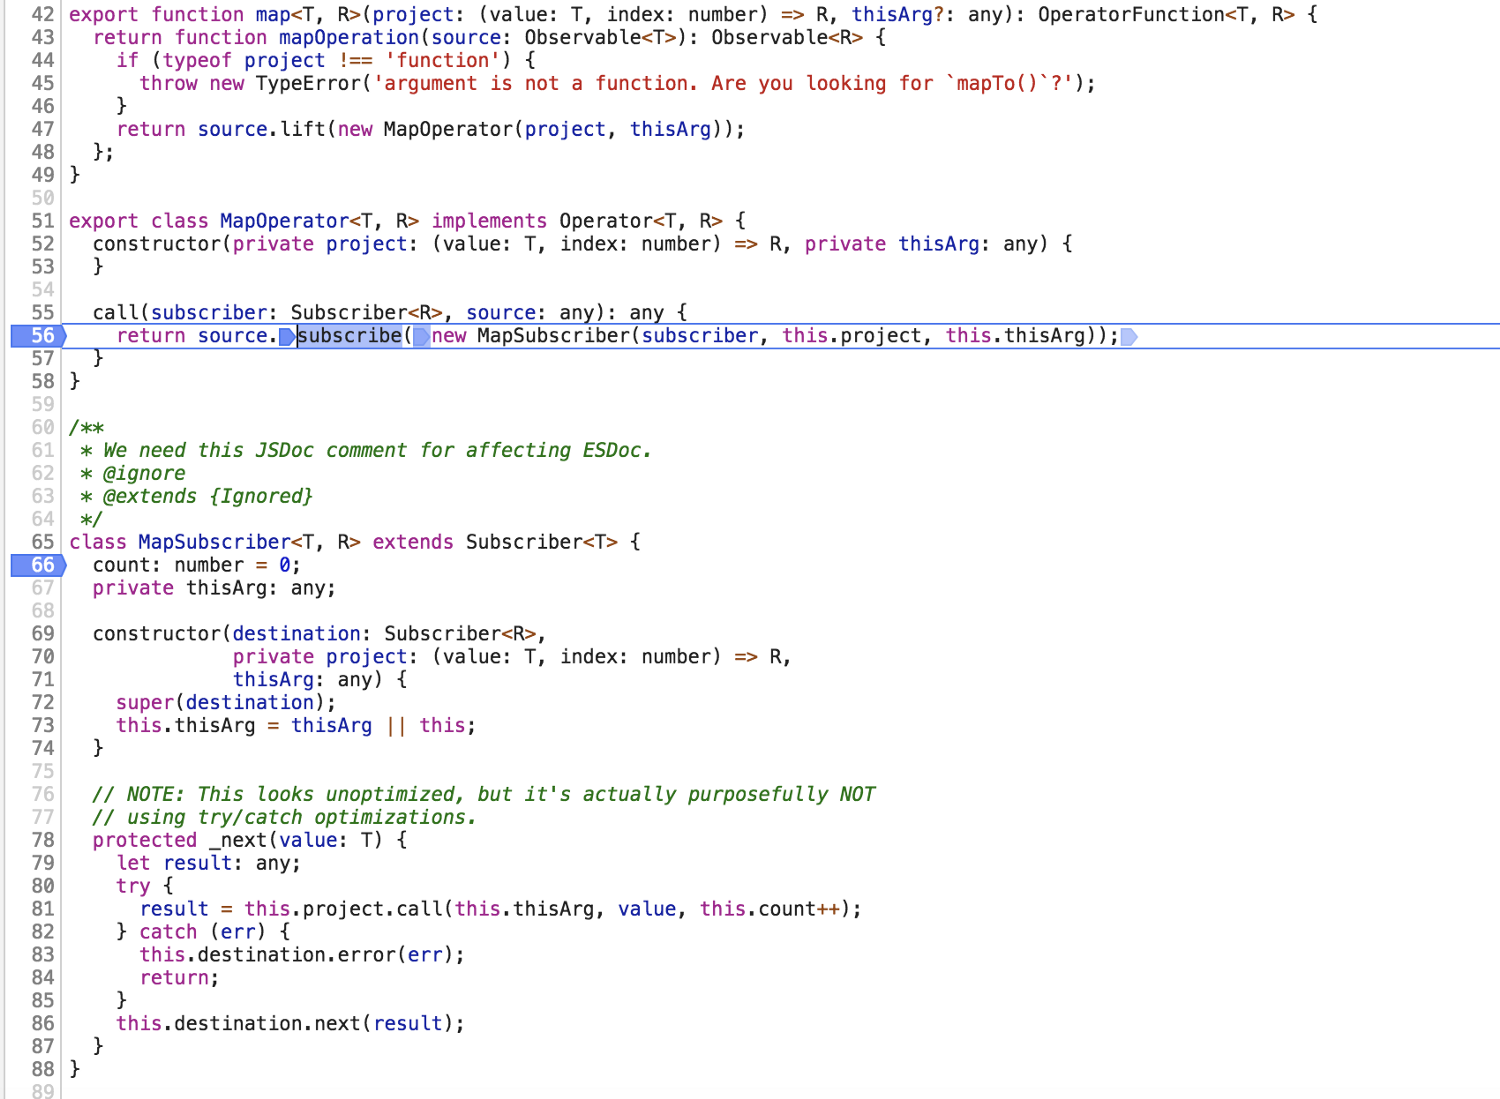This screenshot has height=1099, width=1500.
Task: Click the inline breakpoint marker before new MapSubscriber
Action: click(421, 336)
